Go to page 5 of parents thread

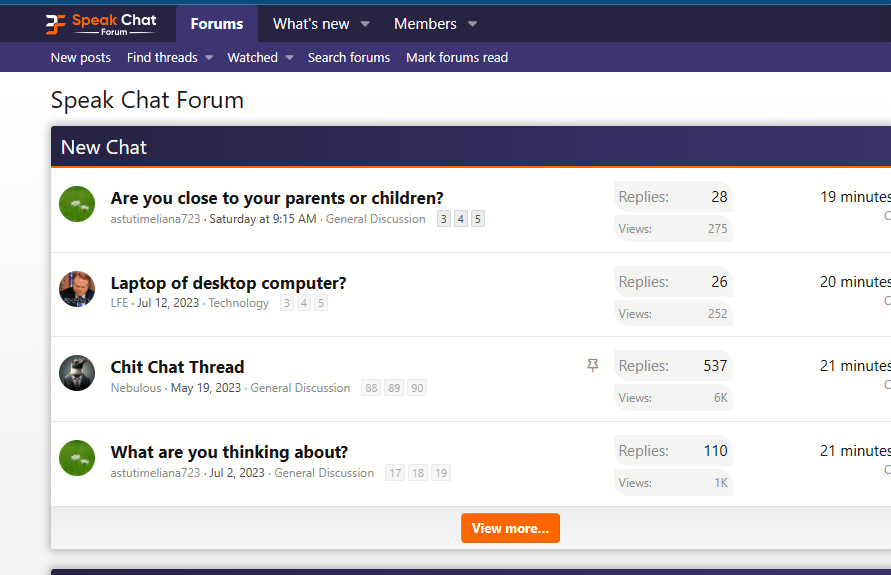click(x=478, y=219)
